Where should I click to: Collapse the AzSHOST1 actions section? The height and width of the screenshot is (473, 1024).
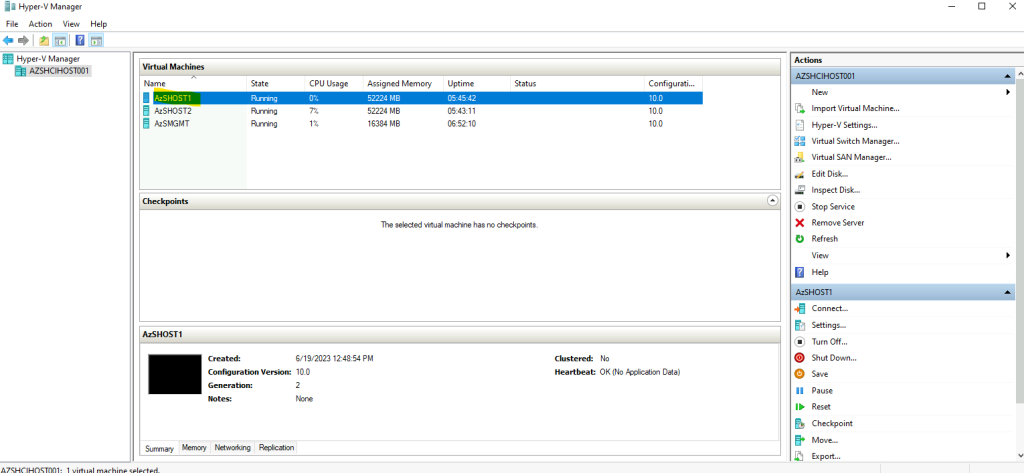click(1008, 292)
